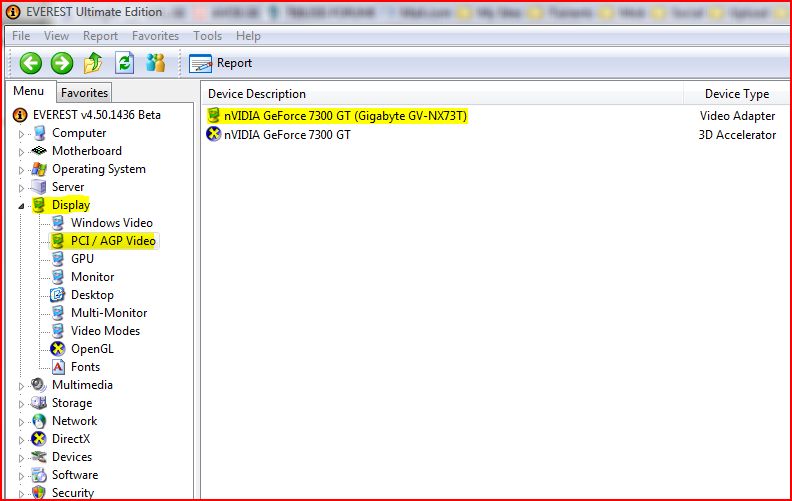Screen dimensions: 792x501
Task: Expand the Server tree node
Action: point(21,188)
